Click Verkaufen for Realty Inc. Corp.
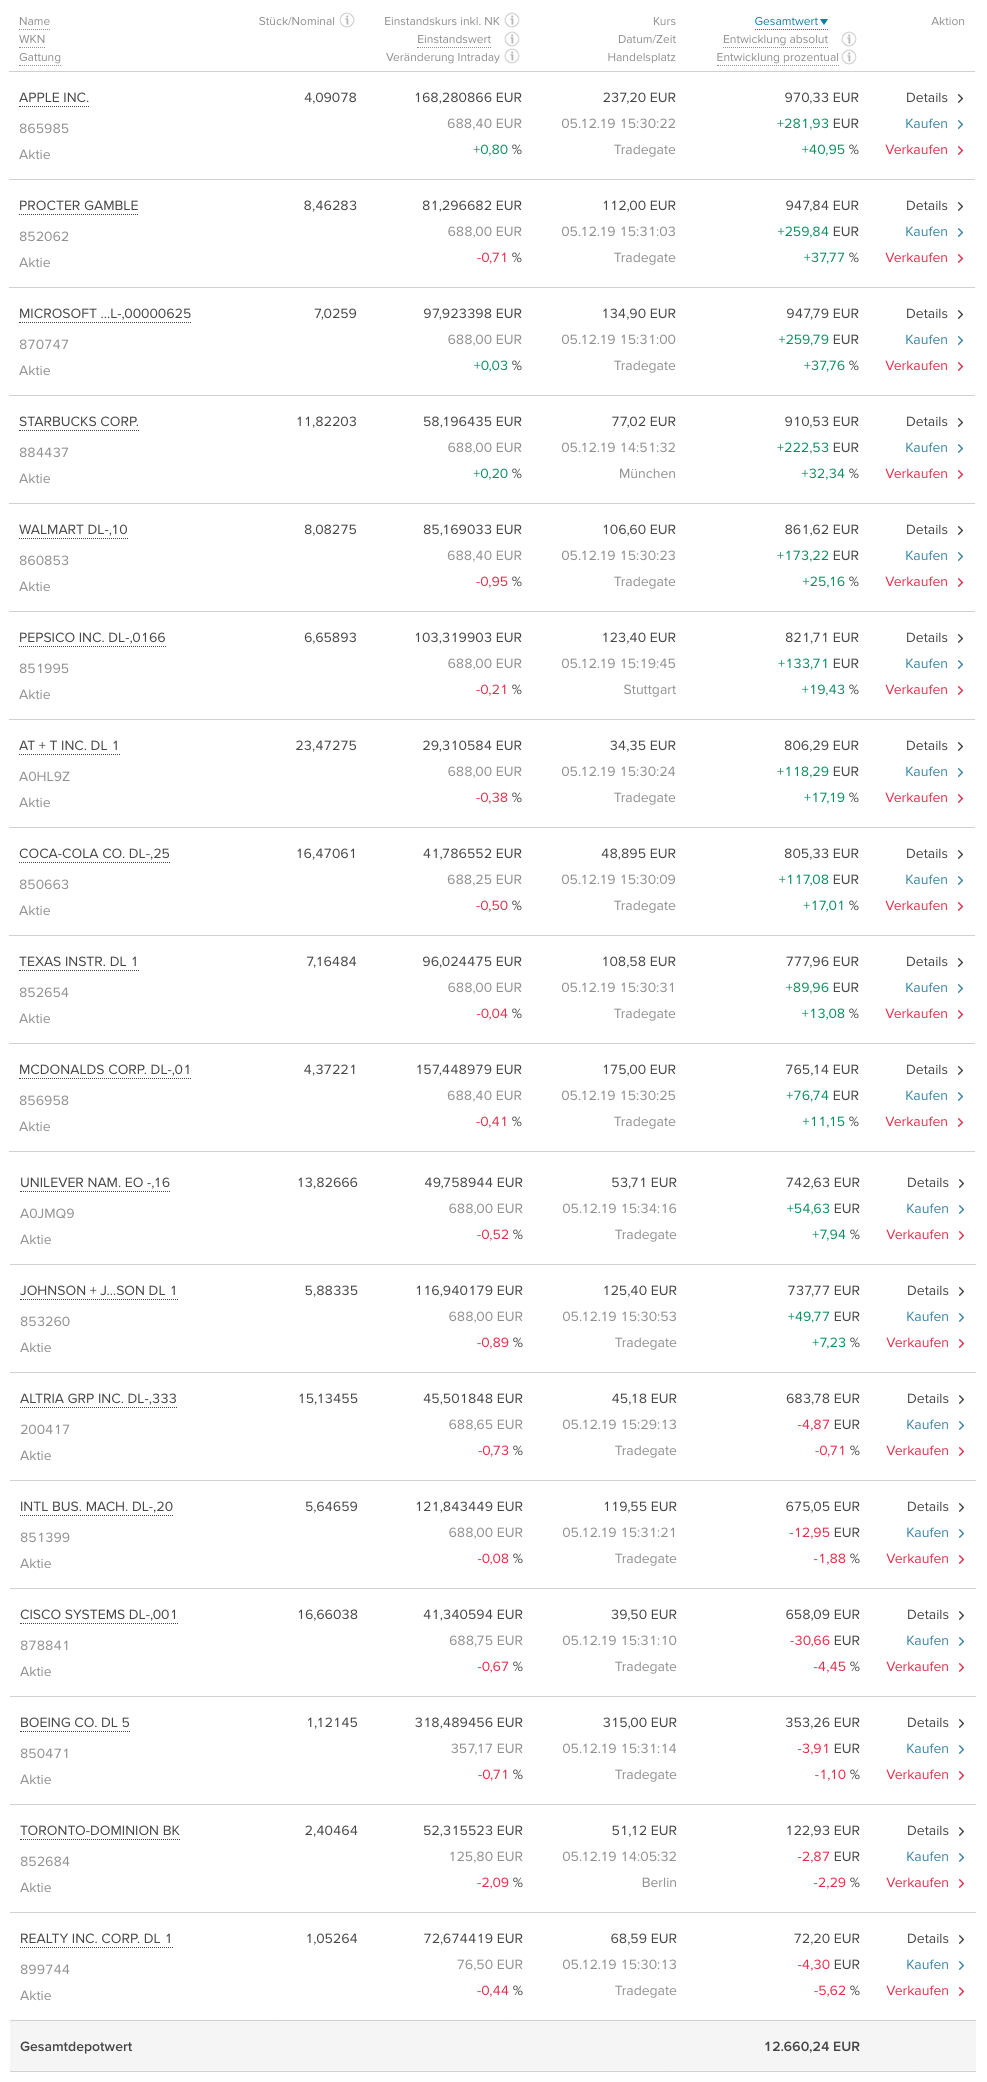This screenshot has width=987, height=2082. point(917,1991)
